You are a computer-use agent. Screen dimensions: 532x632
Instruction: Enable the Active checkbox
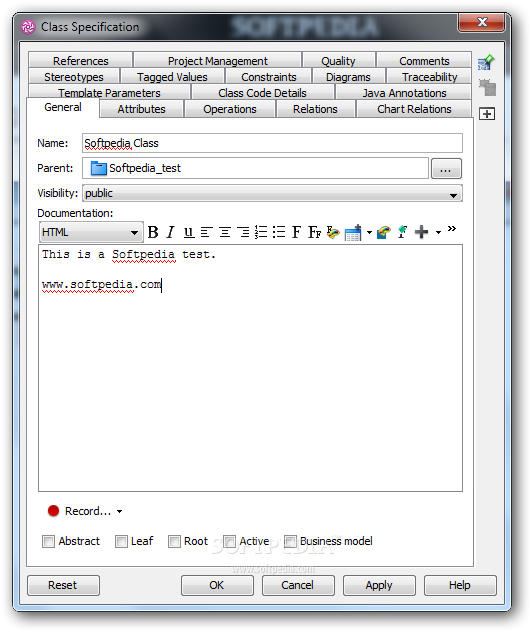tap(229, 541)
